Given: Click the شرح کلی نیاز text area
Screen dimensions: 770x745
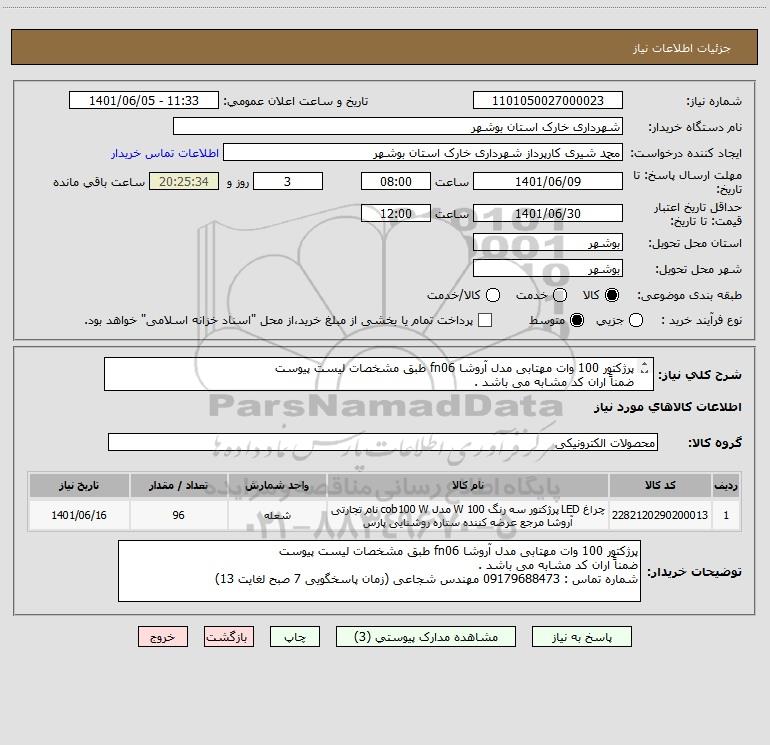Looking at the screenshot, I should point(379,374).
